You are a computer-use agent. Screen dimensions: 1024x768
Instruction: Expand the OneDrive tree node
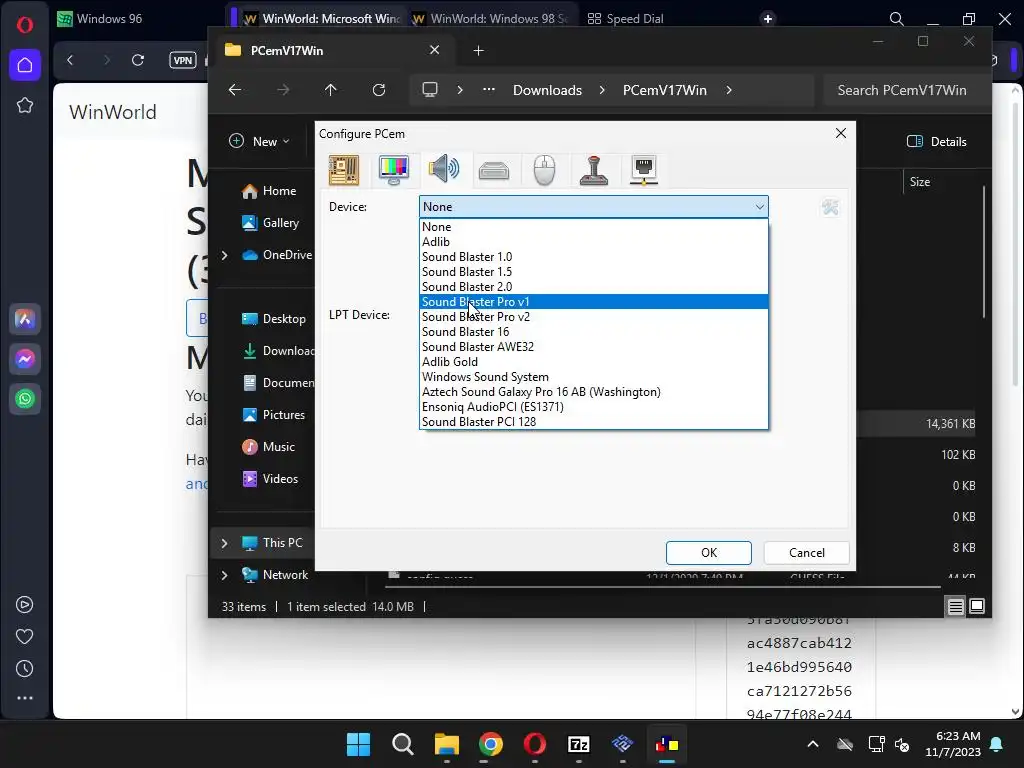tap(224, 255)
